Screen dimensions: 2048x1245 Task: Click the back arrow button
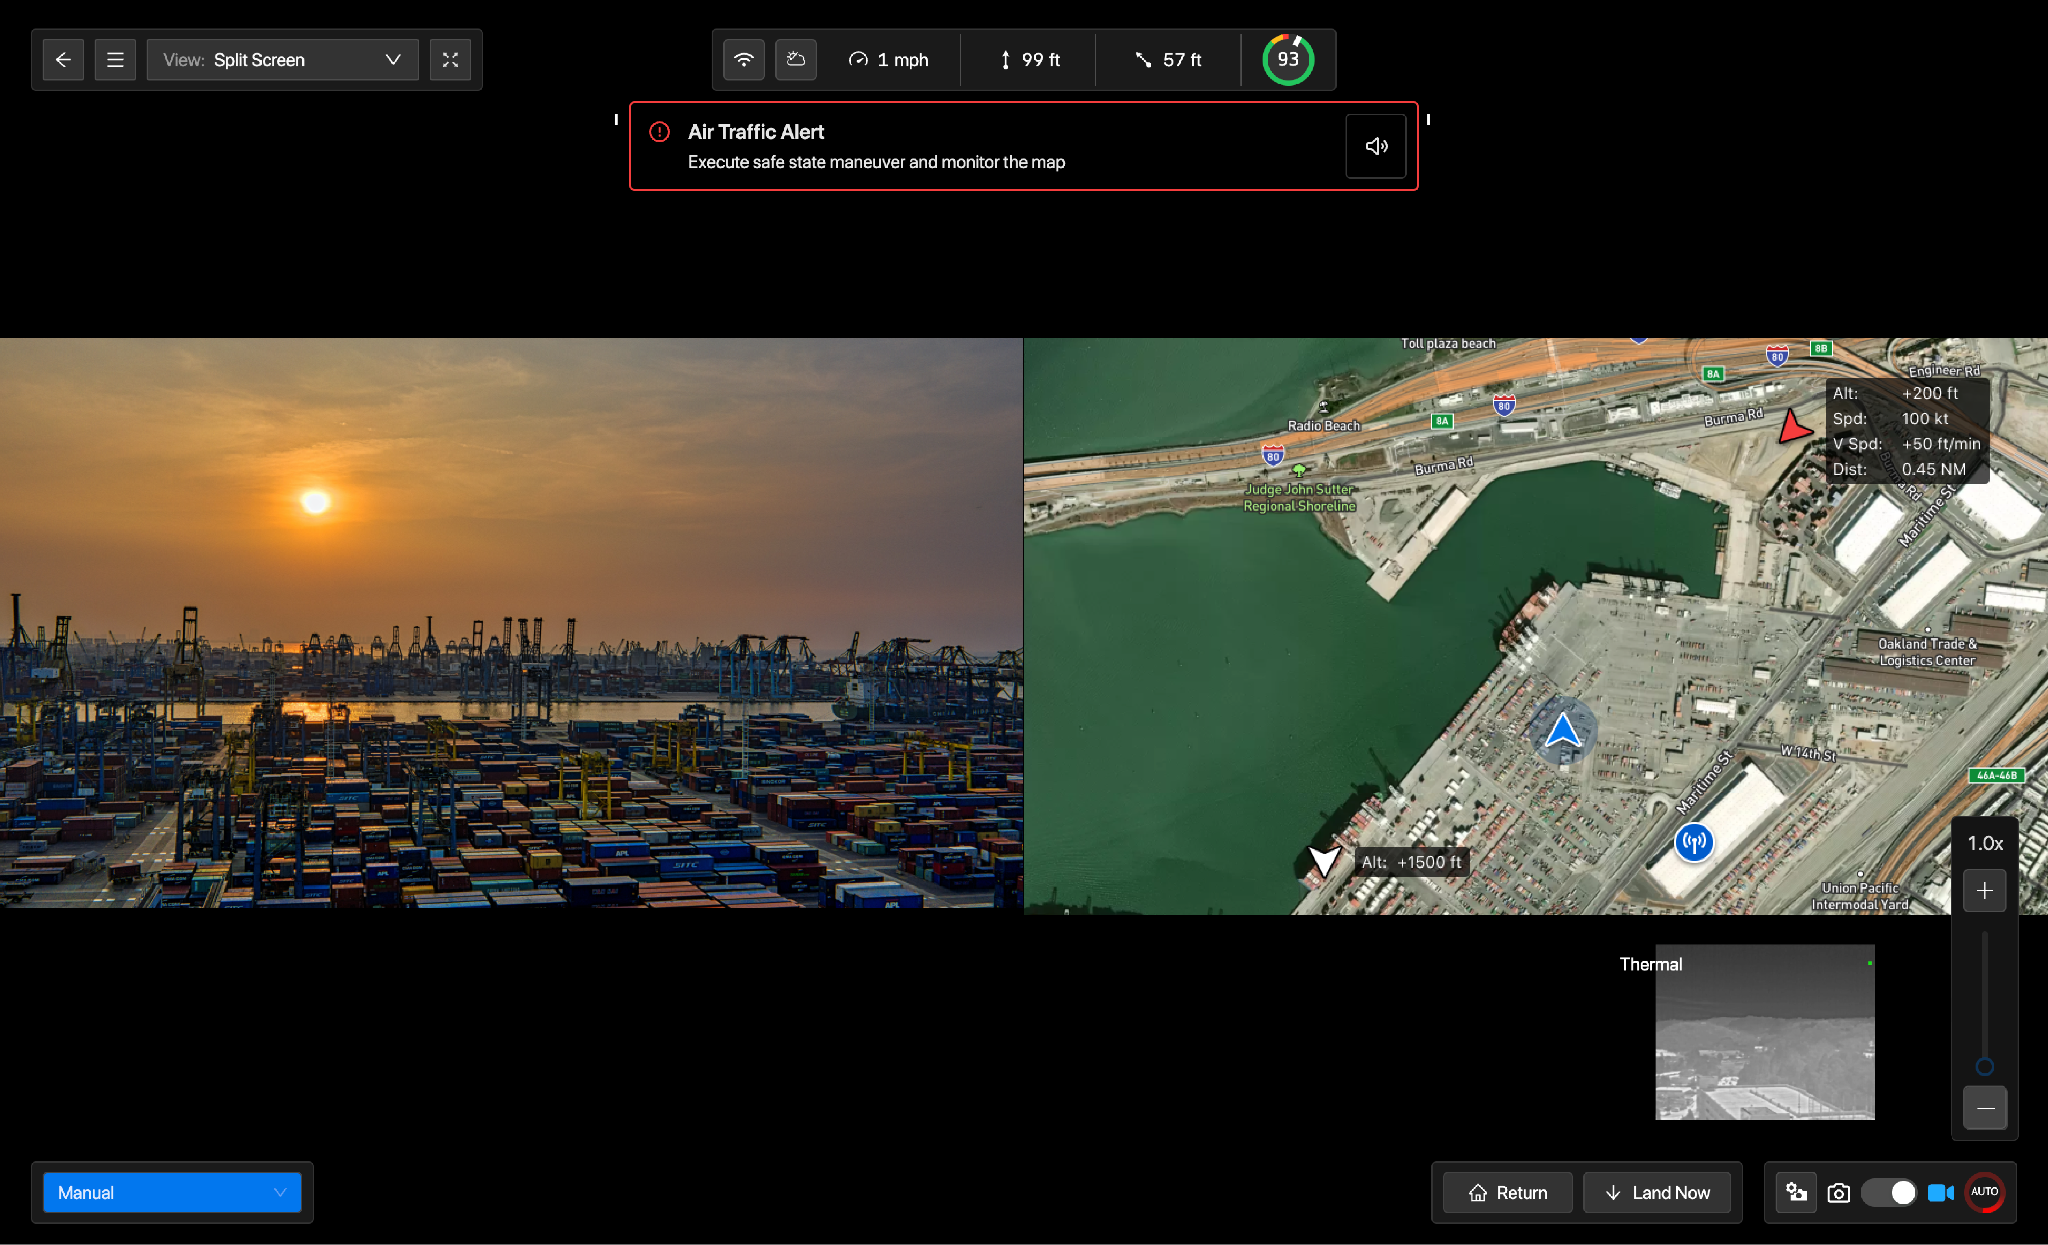pos(63,60)
